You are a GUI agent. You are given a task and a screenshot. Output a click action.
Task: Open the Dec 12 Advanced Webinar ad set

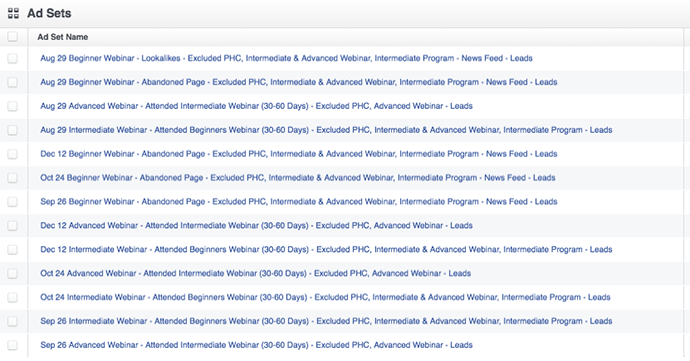tap(257, 225)
